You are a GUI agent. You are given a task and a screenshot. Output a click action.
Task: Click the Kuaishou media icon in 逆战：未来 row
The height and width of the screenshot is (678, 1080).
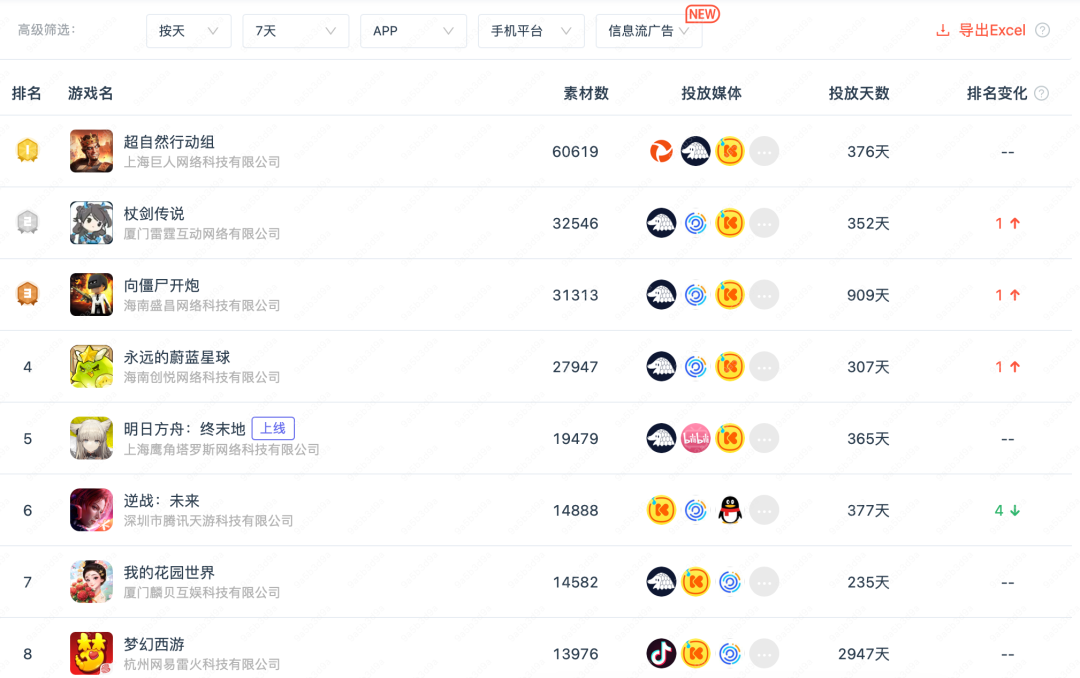[x=661, y=510]
